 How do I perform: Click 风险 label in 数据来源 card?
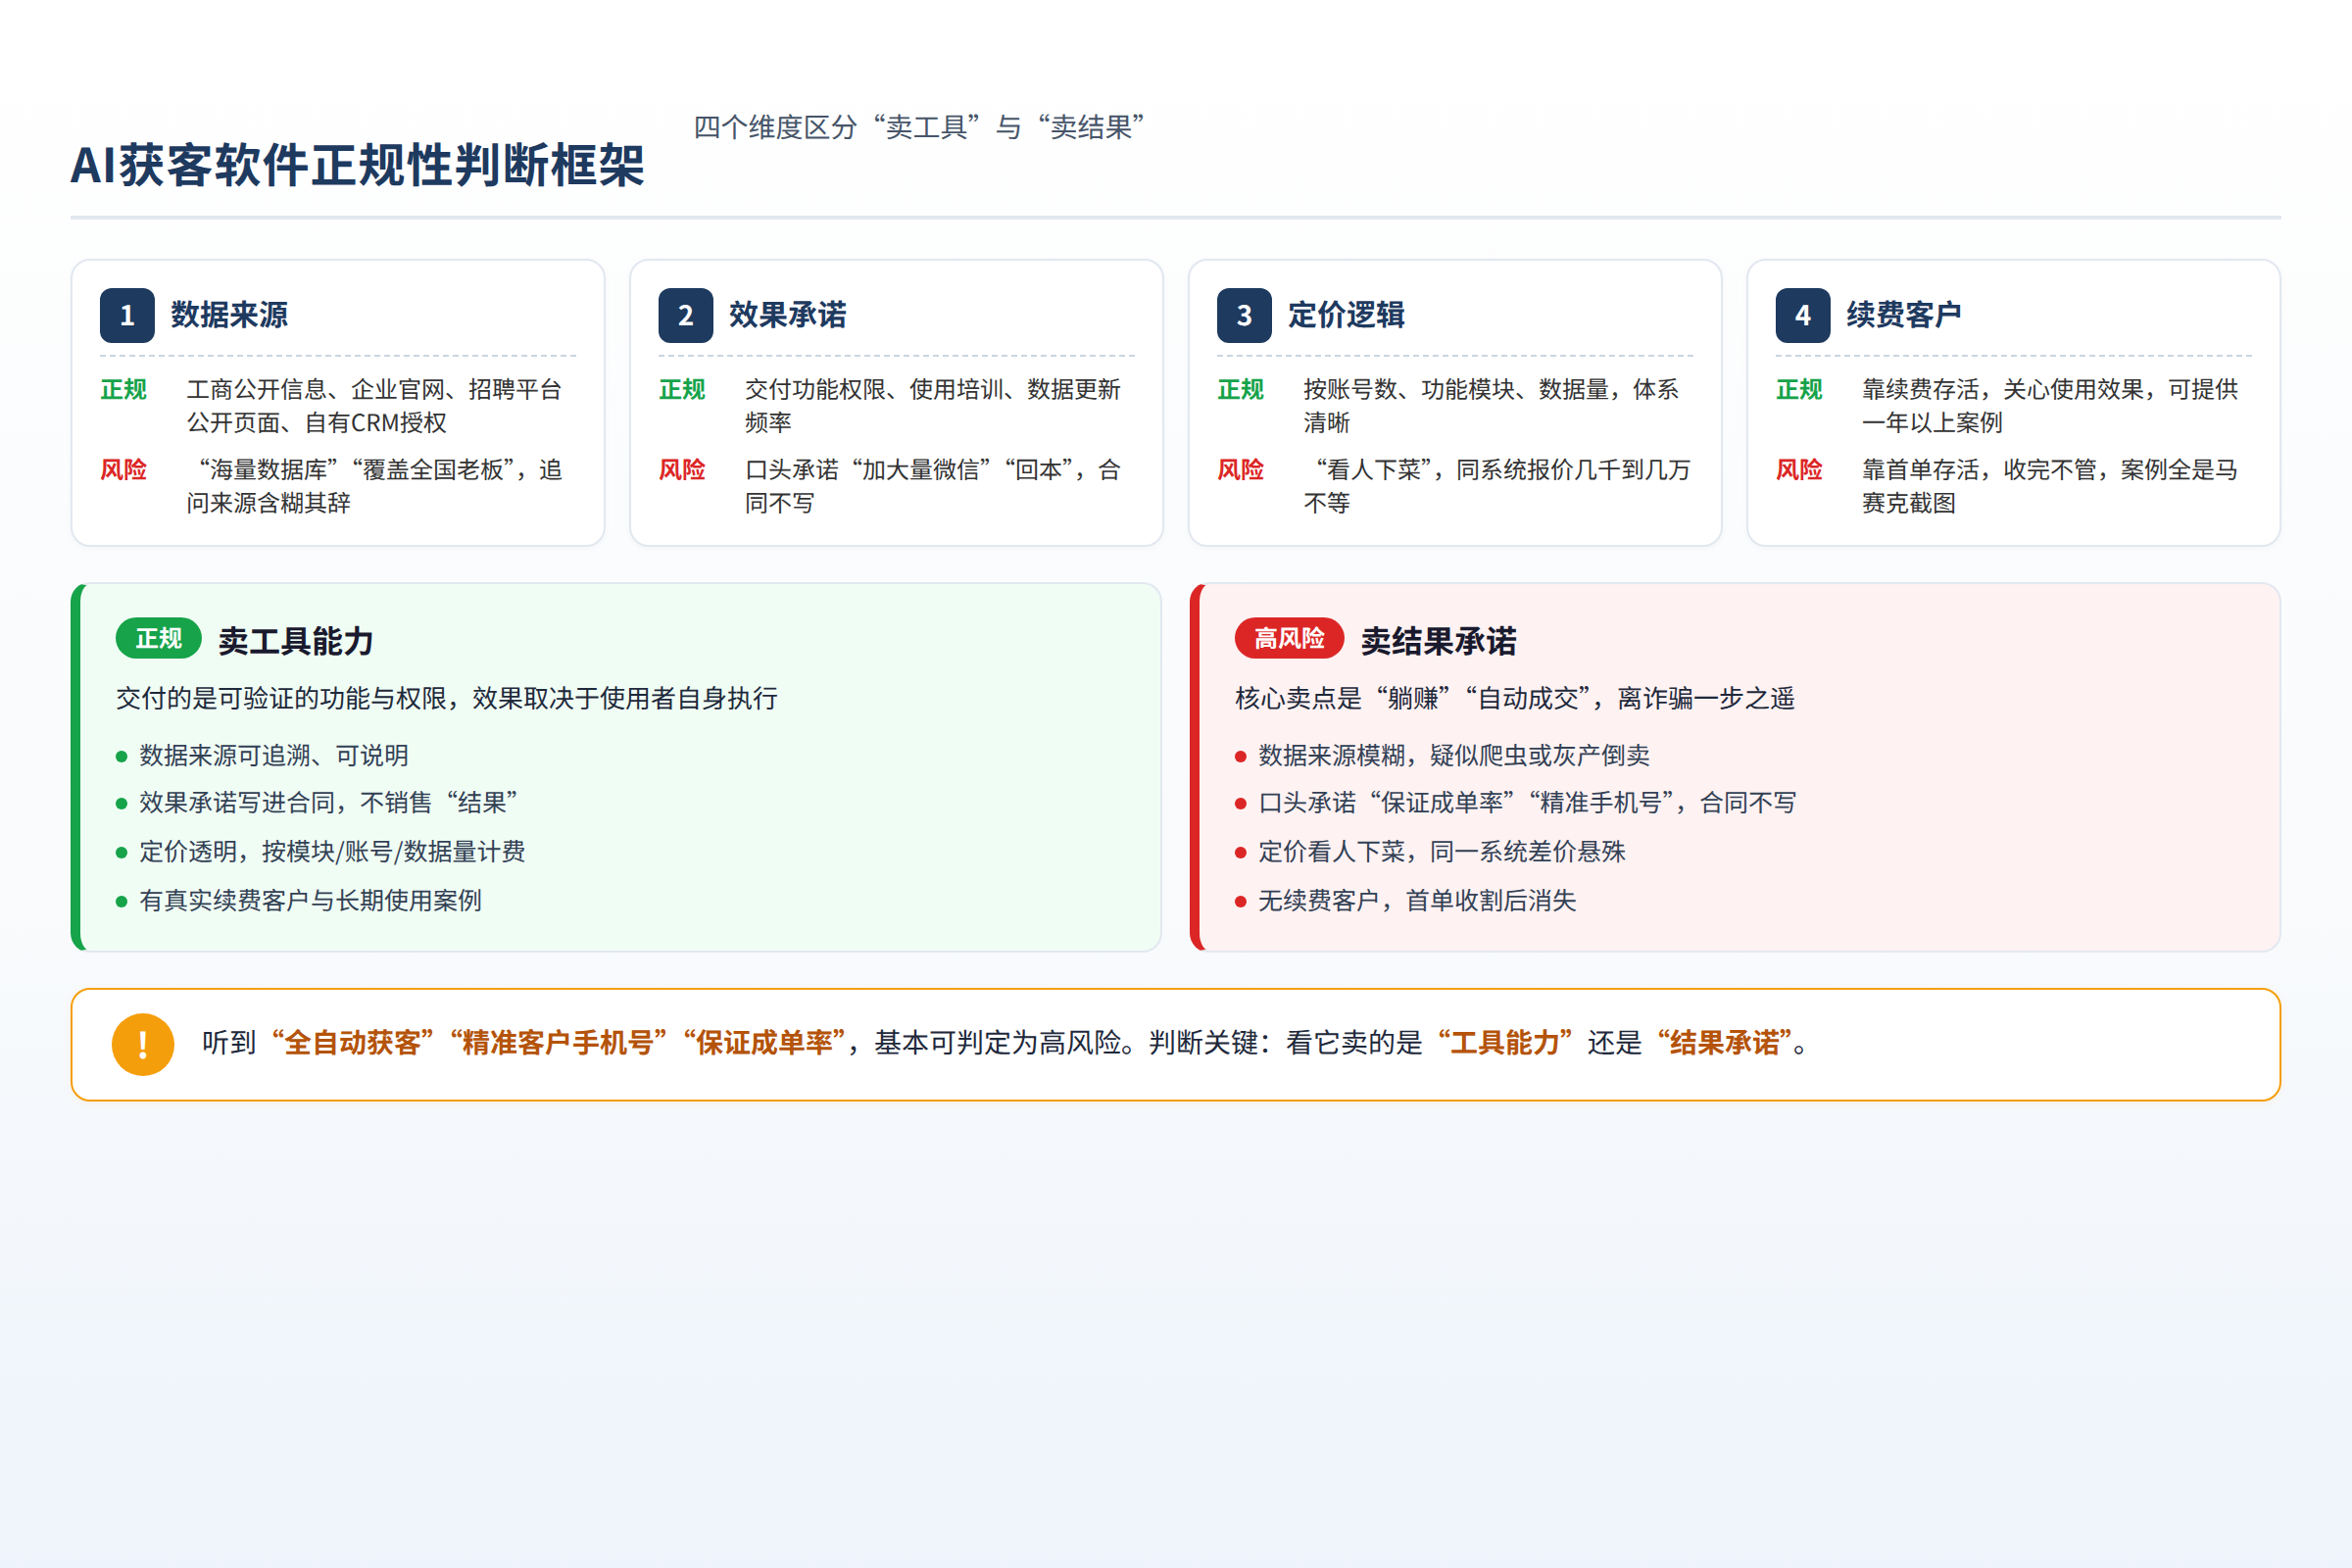point(123,469)
